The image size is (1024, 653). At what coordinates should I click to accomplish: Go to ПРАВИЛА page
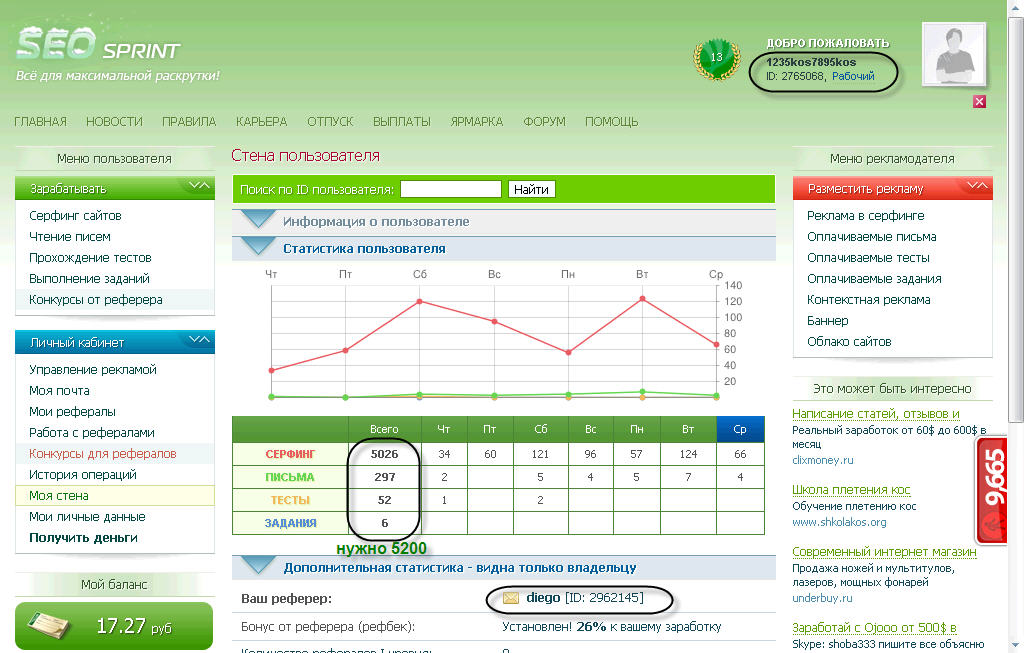189,122
